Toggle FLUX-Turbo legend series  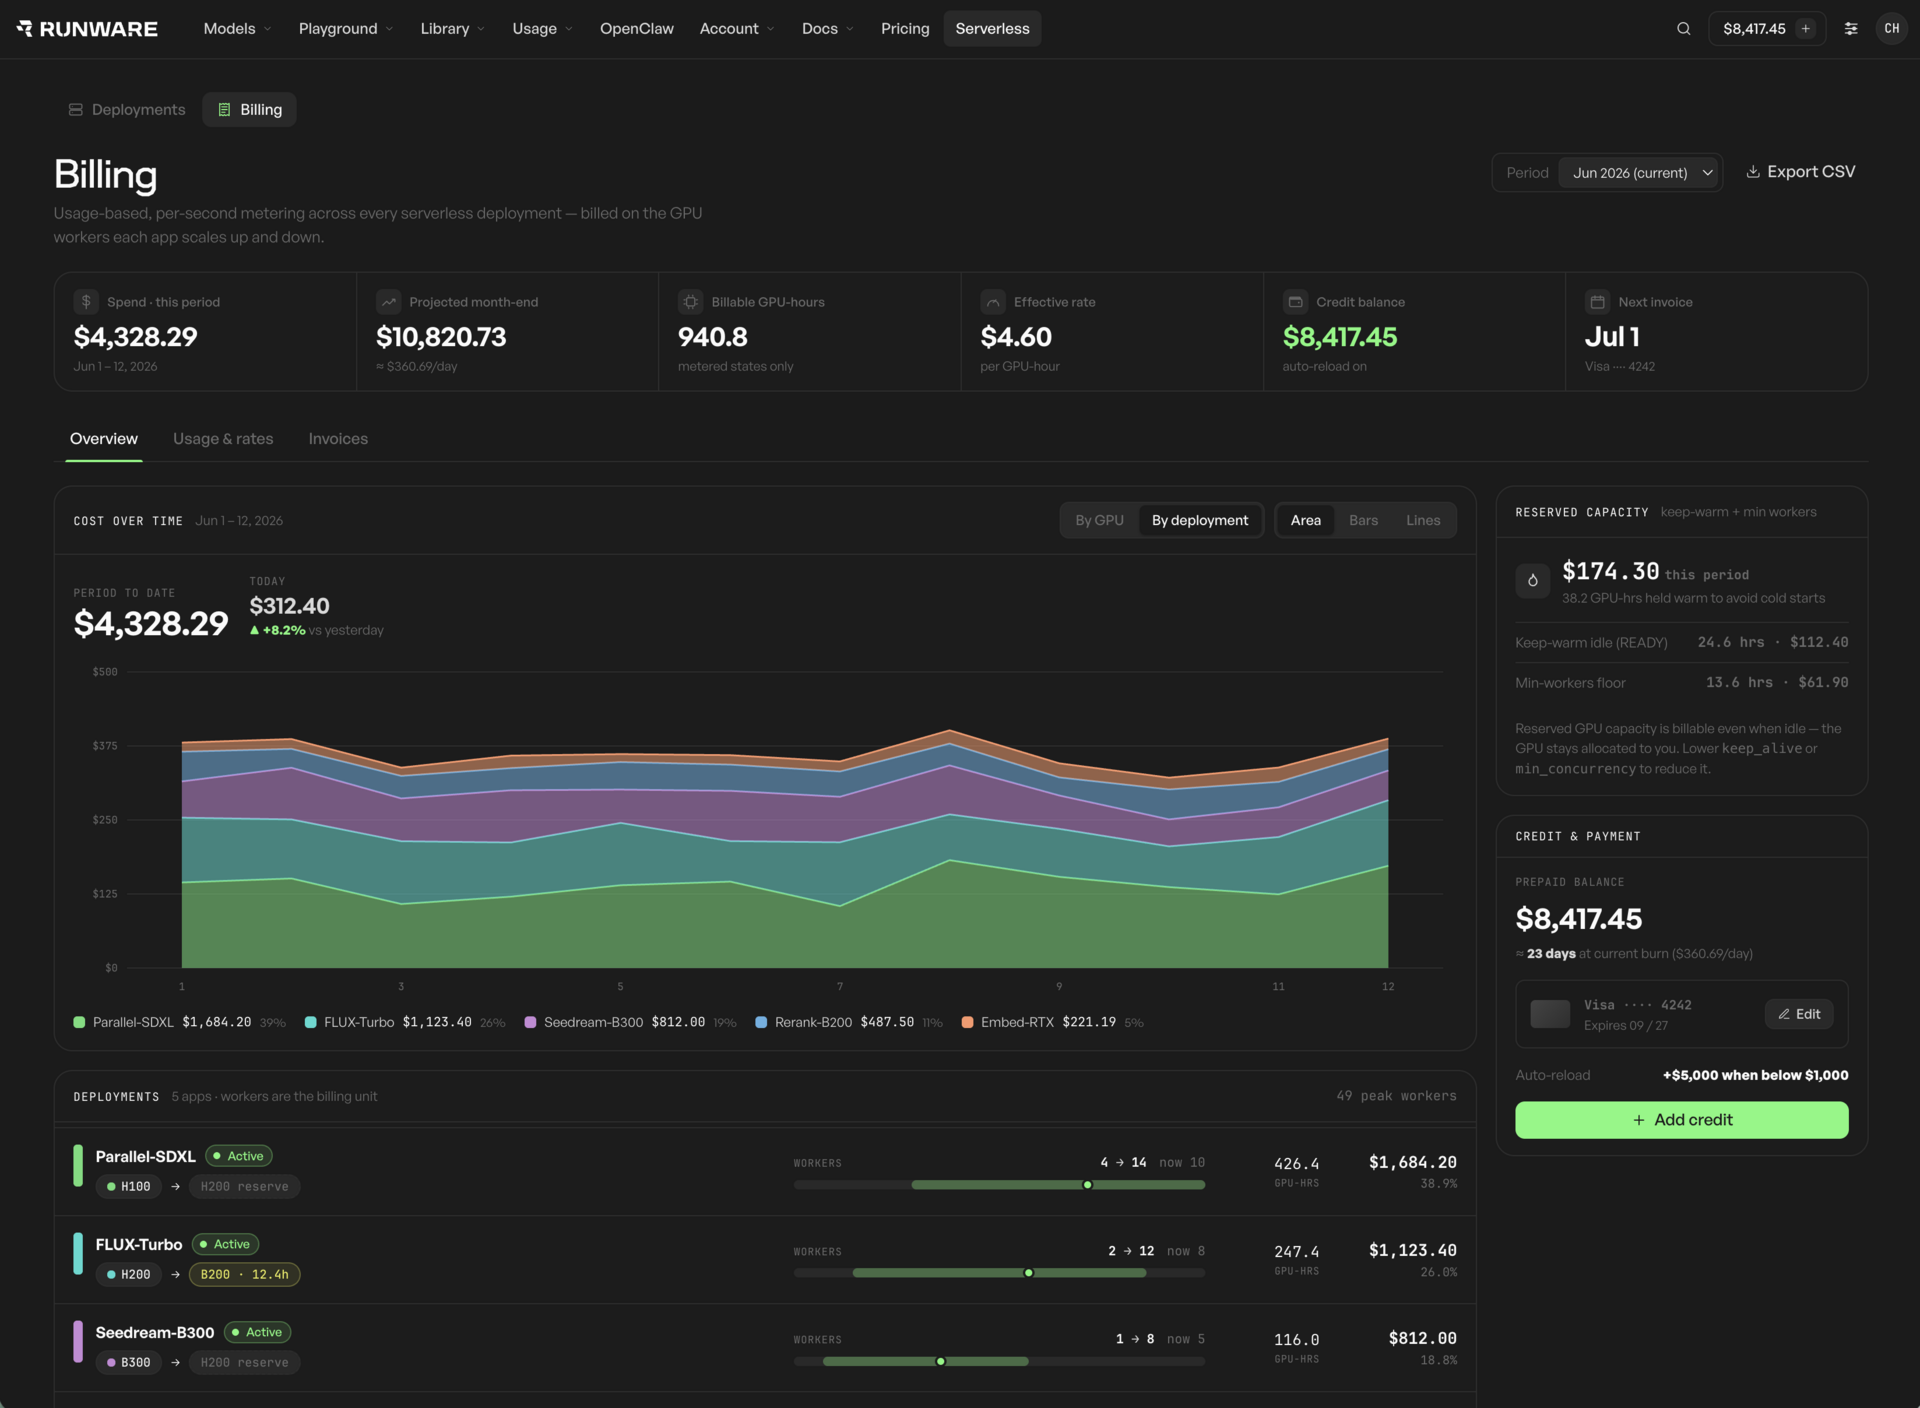(404, 1022)
